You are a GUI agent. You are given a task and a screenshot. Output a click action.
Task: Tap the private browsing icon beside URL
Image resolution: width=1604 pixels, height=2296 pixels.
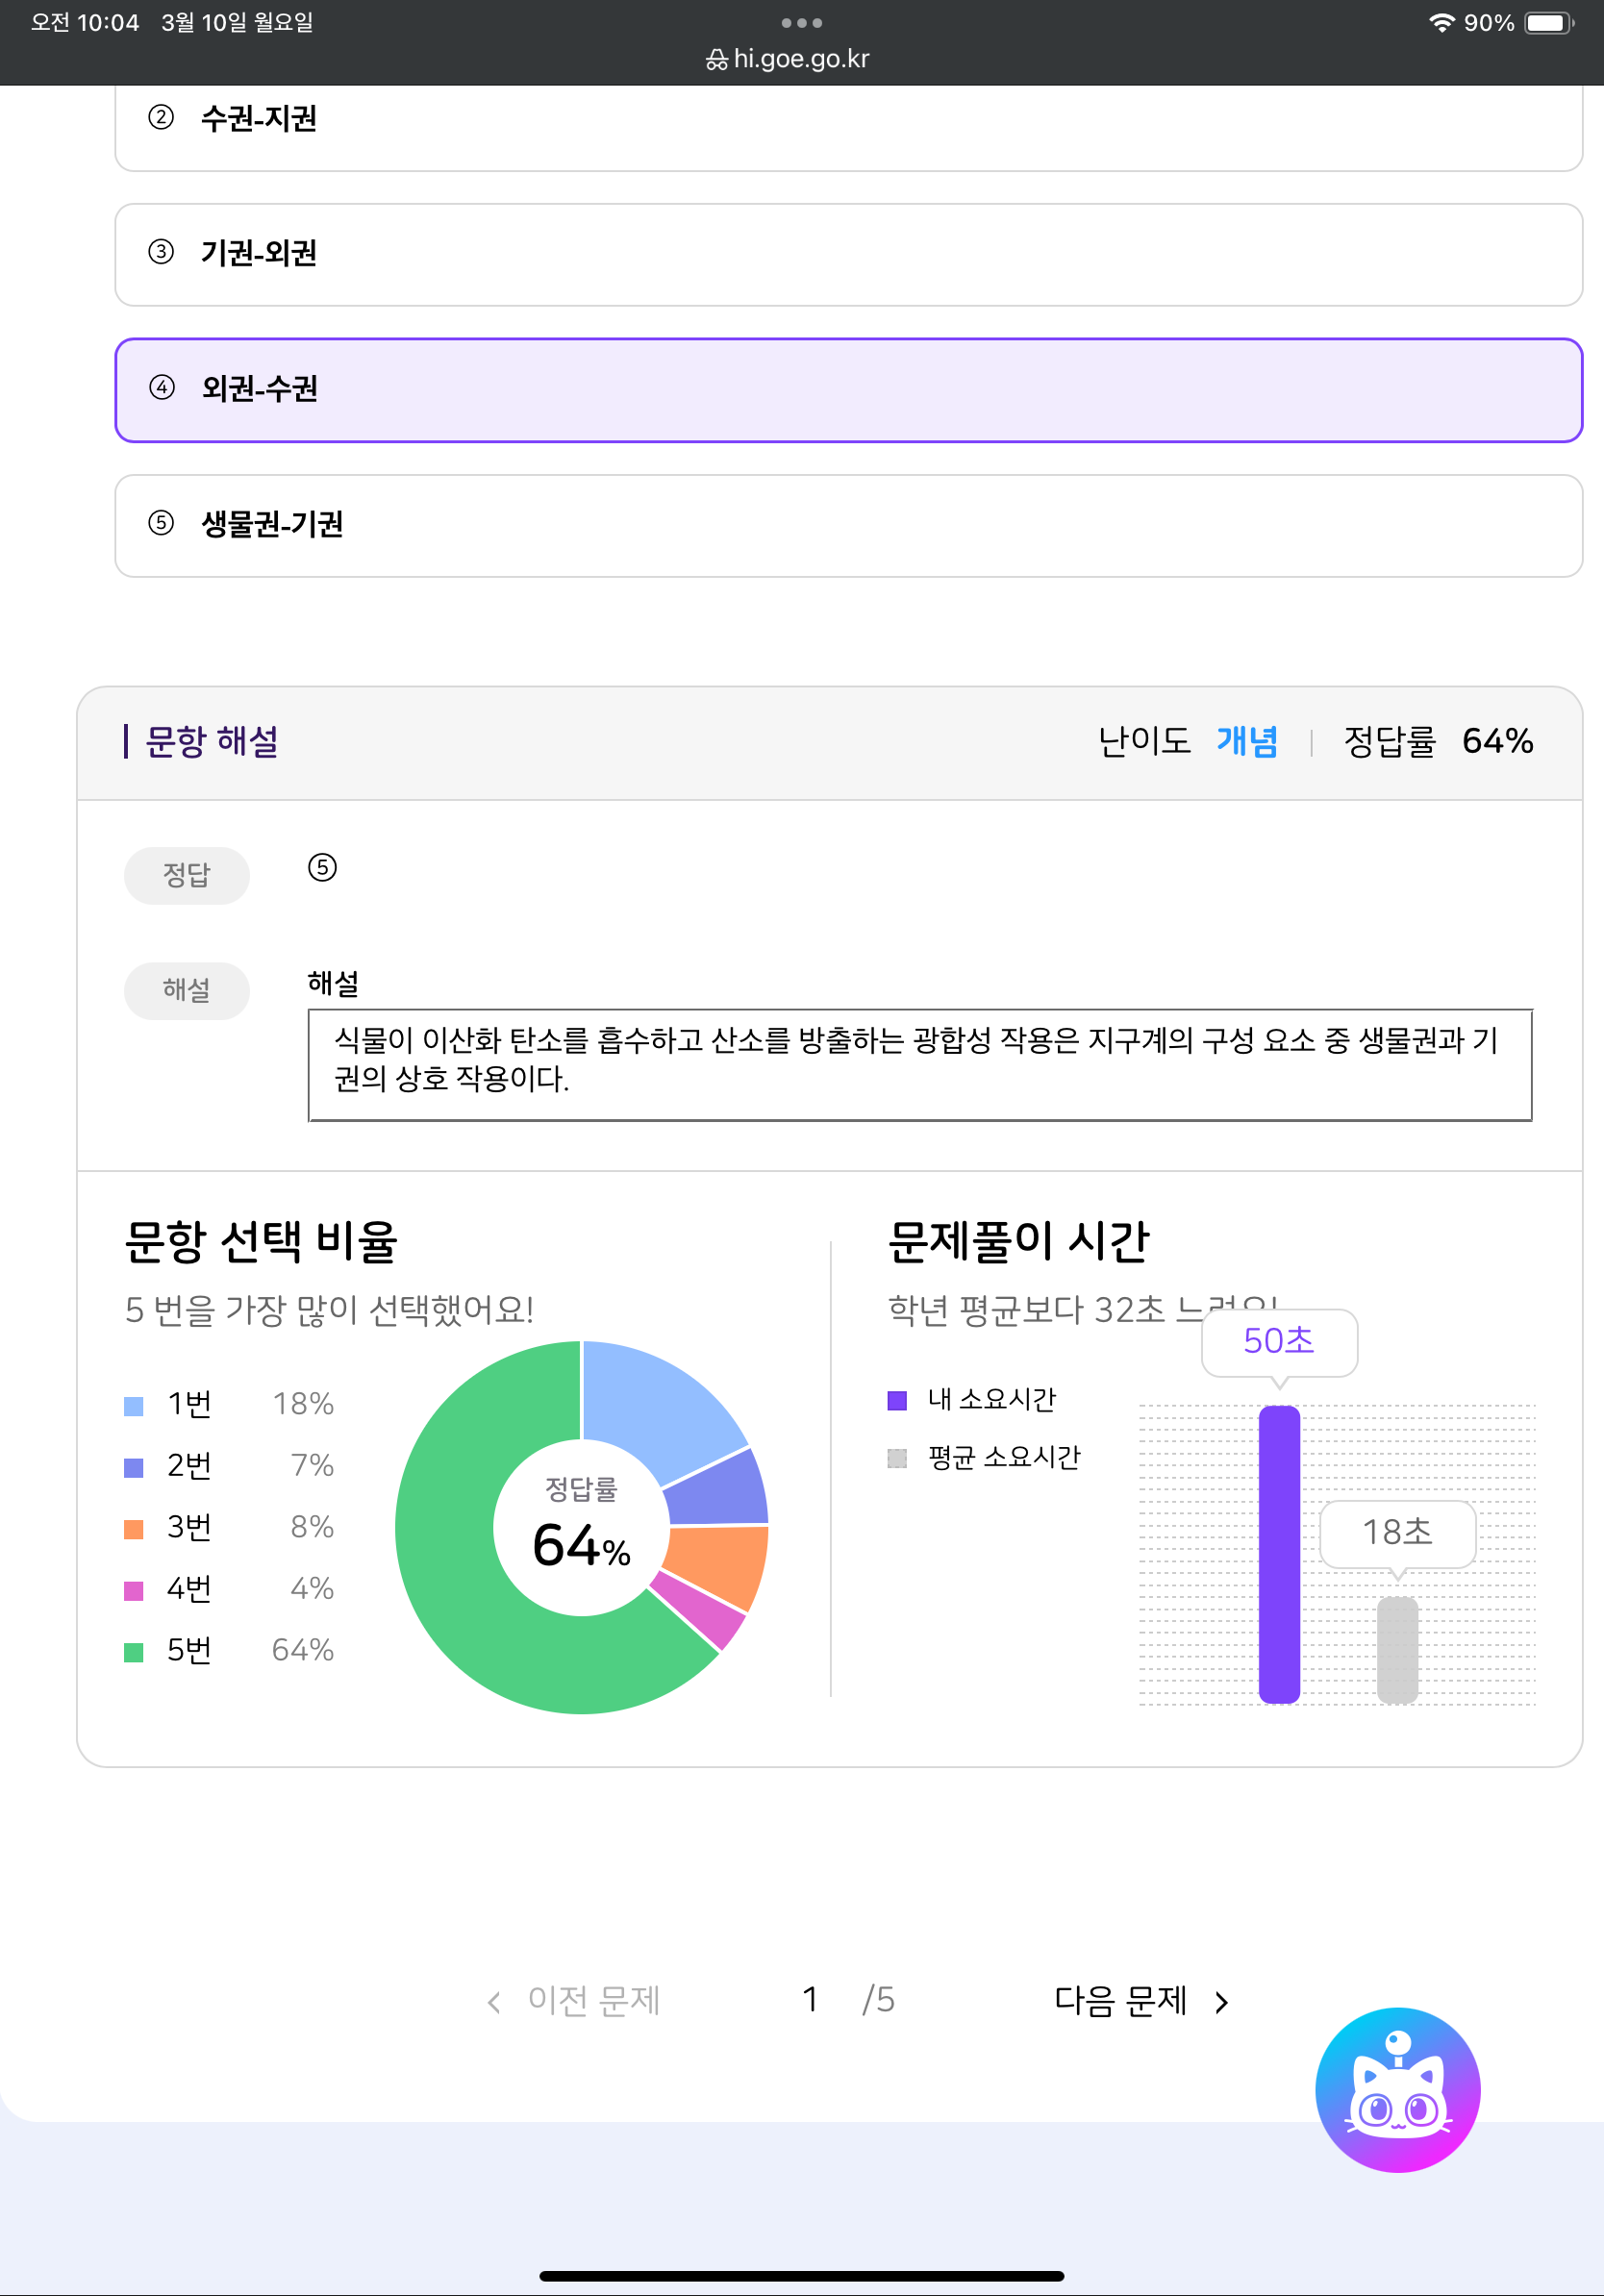coord(716,60)
